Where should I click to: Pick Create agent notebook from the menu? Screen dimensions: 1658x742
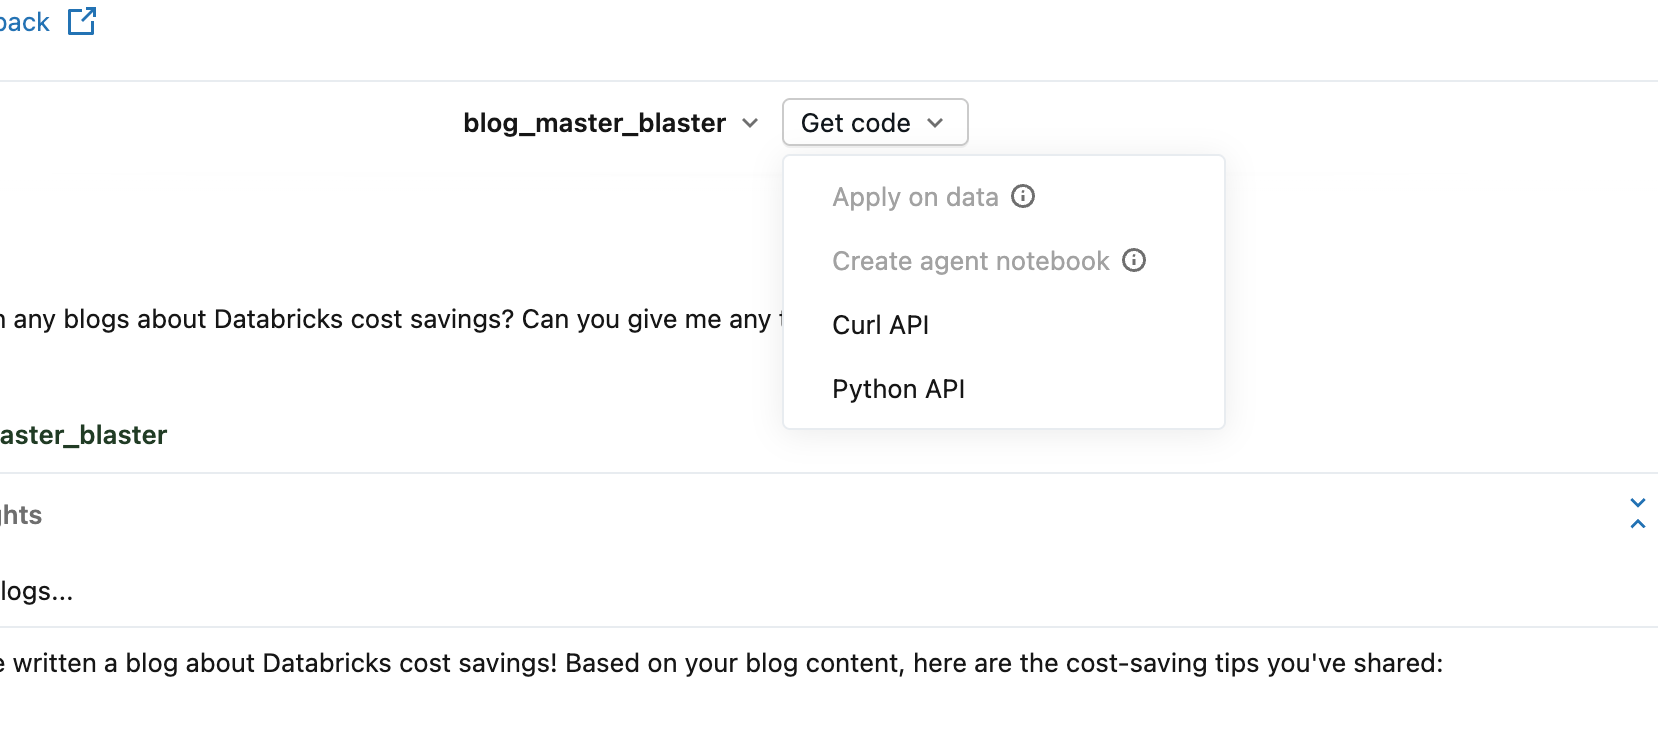pos(970,261)
